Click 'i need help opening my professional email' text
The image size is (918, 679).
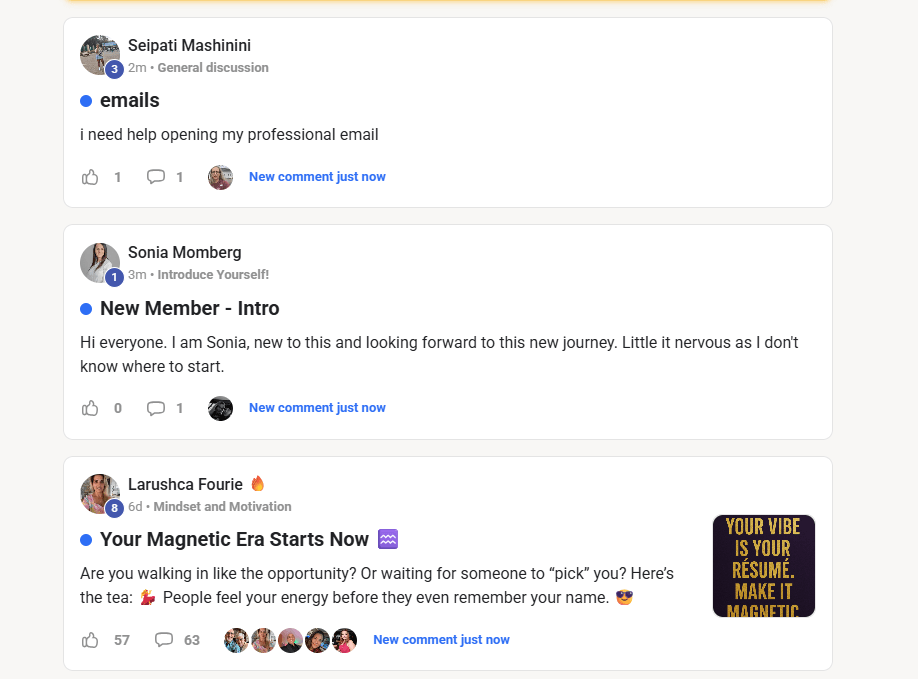(x=229, y=135)
